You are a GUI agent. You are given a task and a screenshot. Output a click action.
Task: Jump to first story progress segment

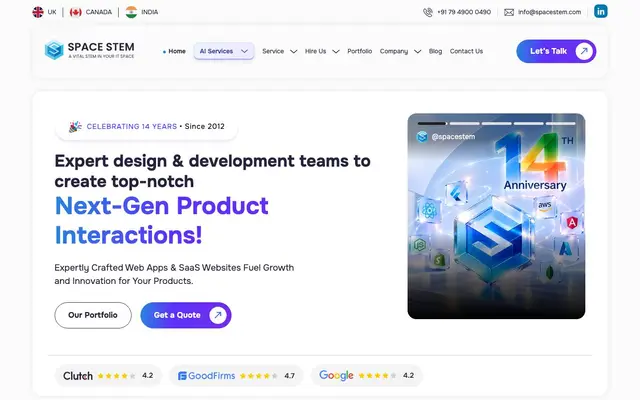coord(432,123)
